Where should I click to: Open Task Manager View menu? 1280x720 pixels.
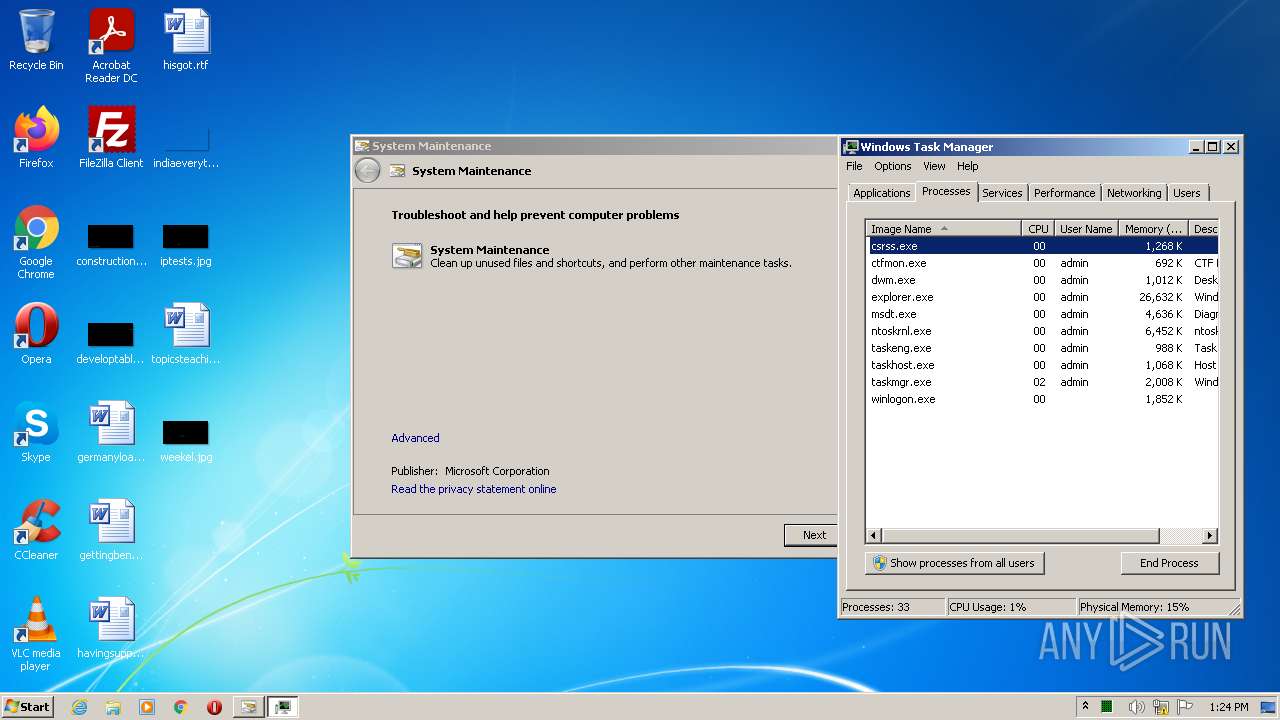coord(934,166)
